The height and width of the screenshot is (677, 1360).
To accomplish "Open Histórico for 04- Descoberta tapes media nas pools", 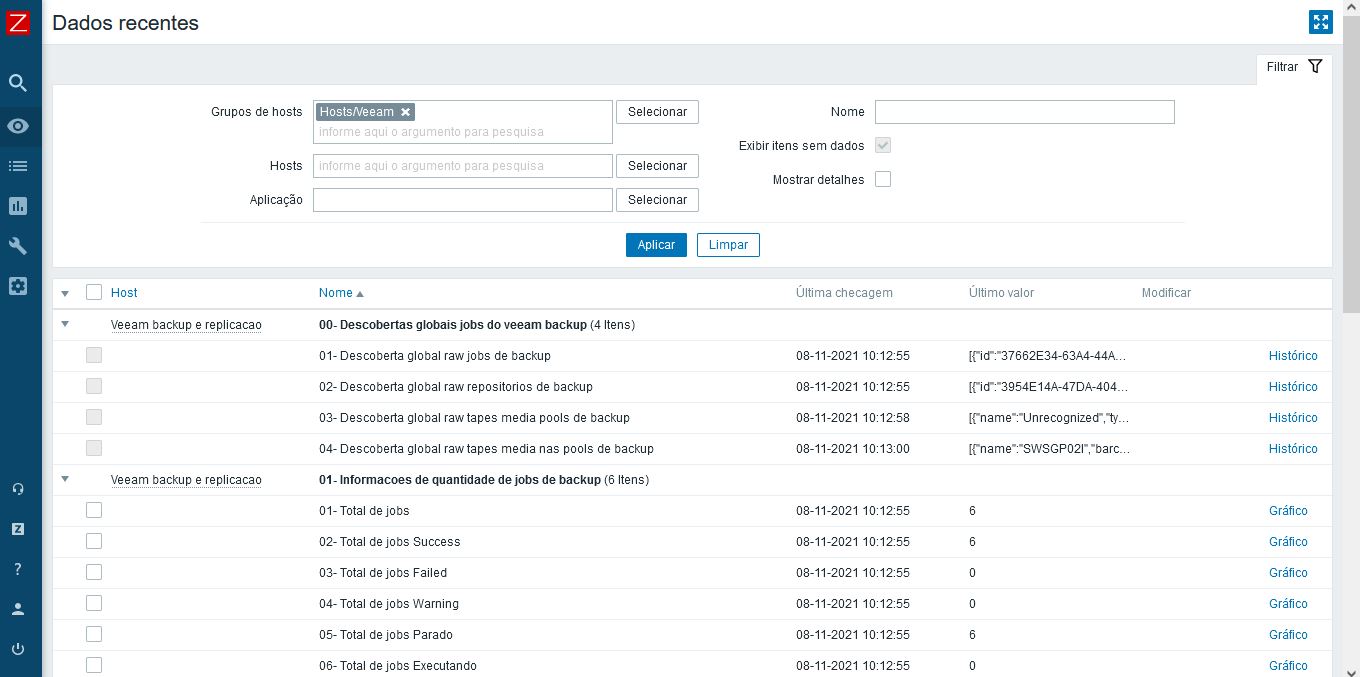I will (1293, 449).
